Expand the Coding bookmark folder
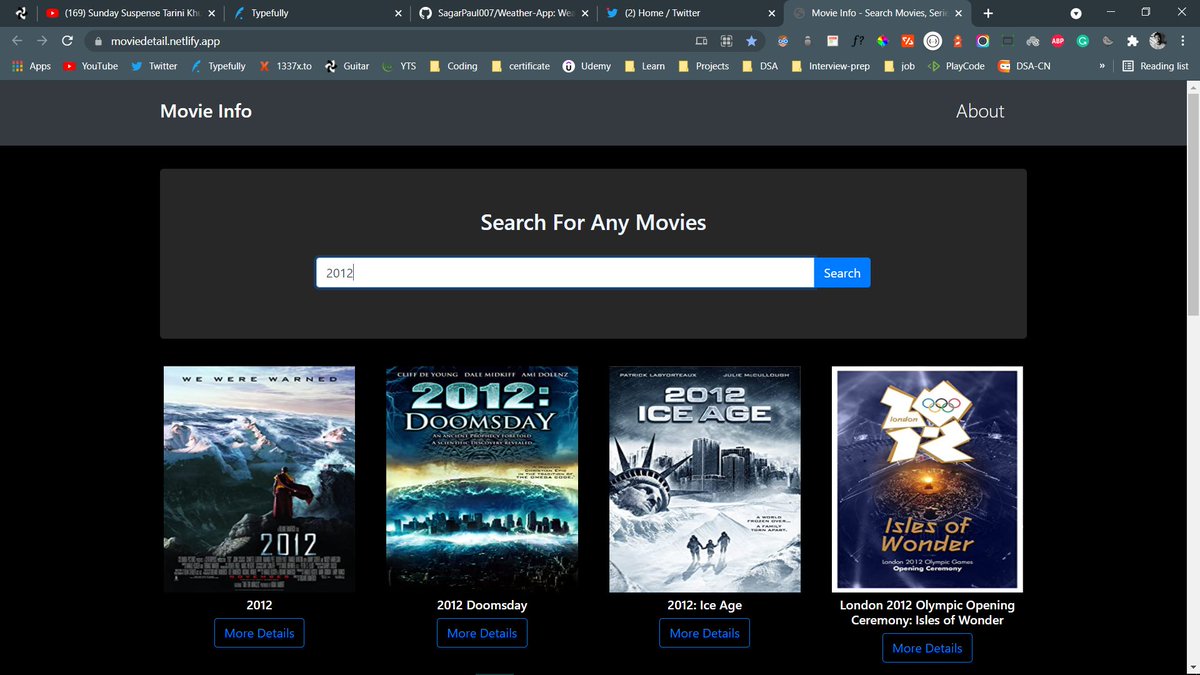1200x675 pixels. click(453, 66)
